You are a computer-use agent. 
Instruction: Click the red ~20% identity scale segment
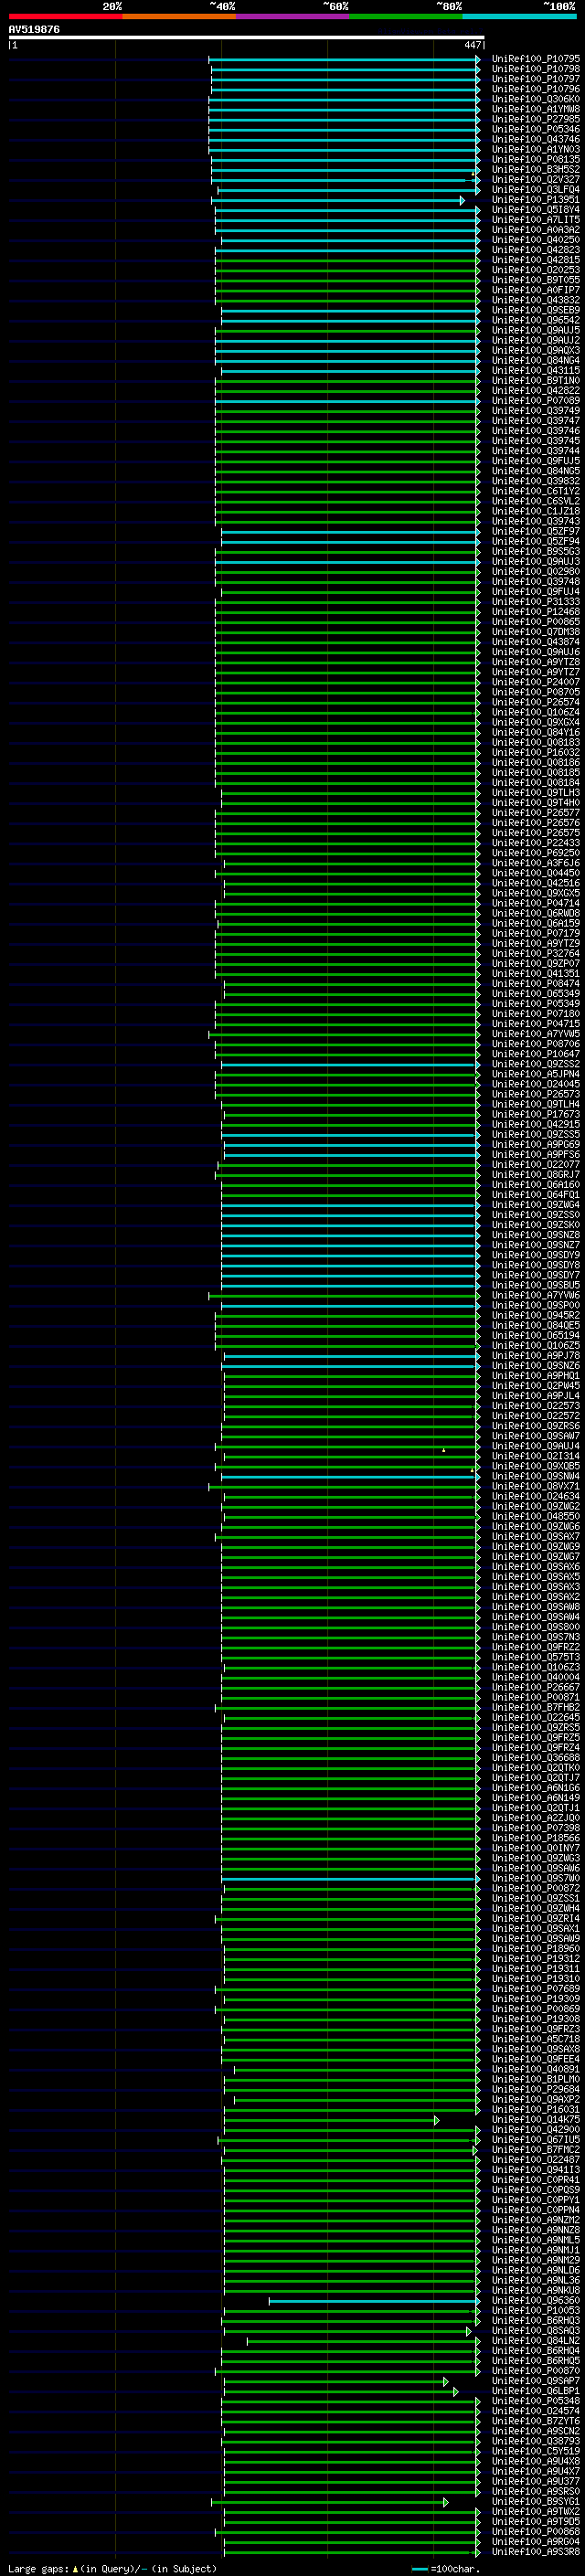pos(65,16)
